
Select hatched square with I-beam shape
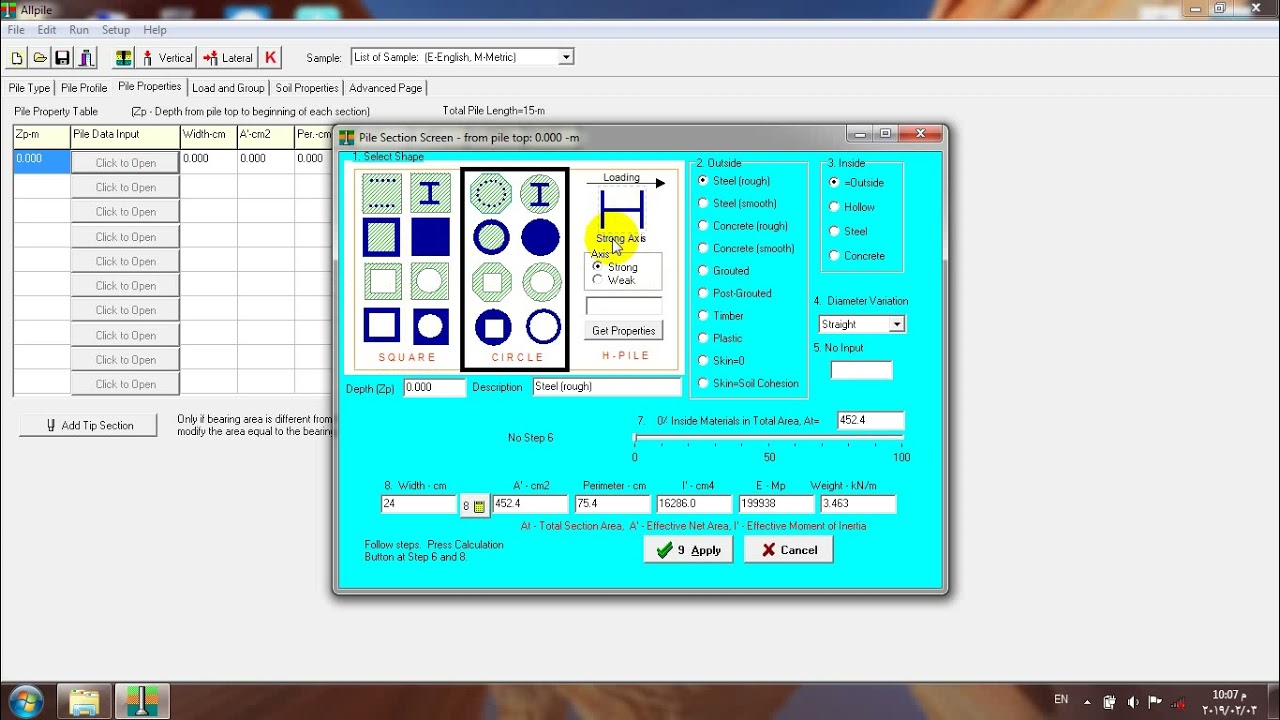(x=430, y=193)
